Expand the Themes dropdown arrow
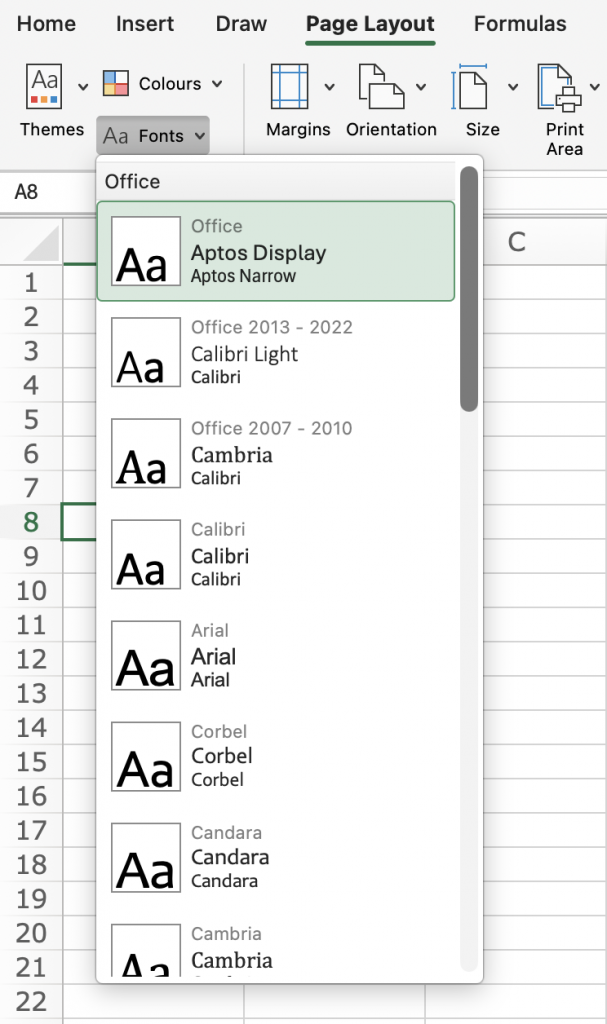This screenshot has width=607, height=1024. [x=83, y=86]
